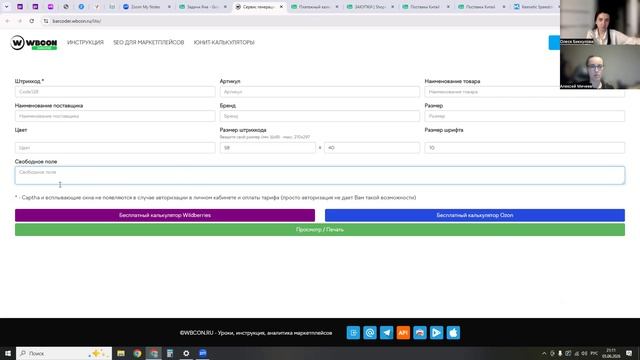Focus the Цвет input field
Image resolution: width=640 pixels, height=360 pixels.
coord(115,148)
